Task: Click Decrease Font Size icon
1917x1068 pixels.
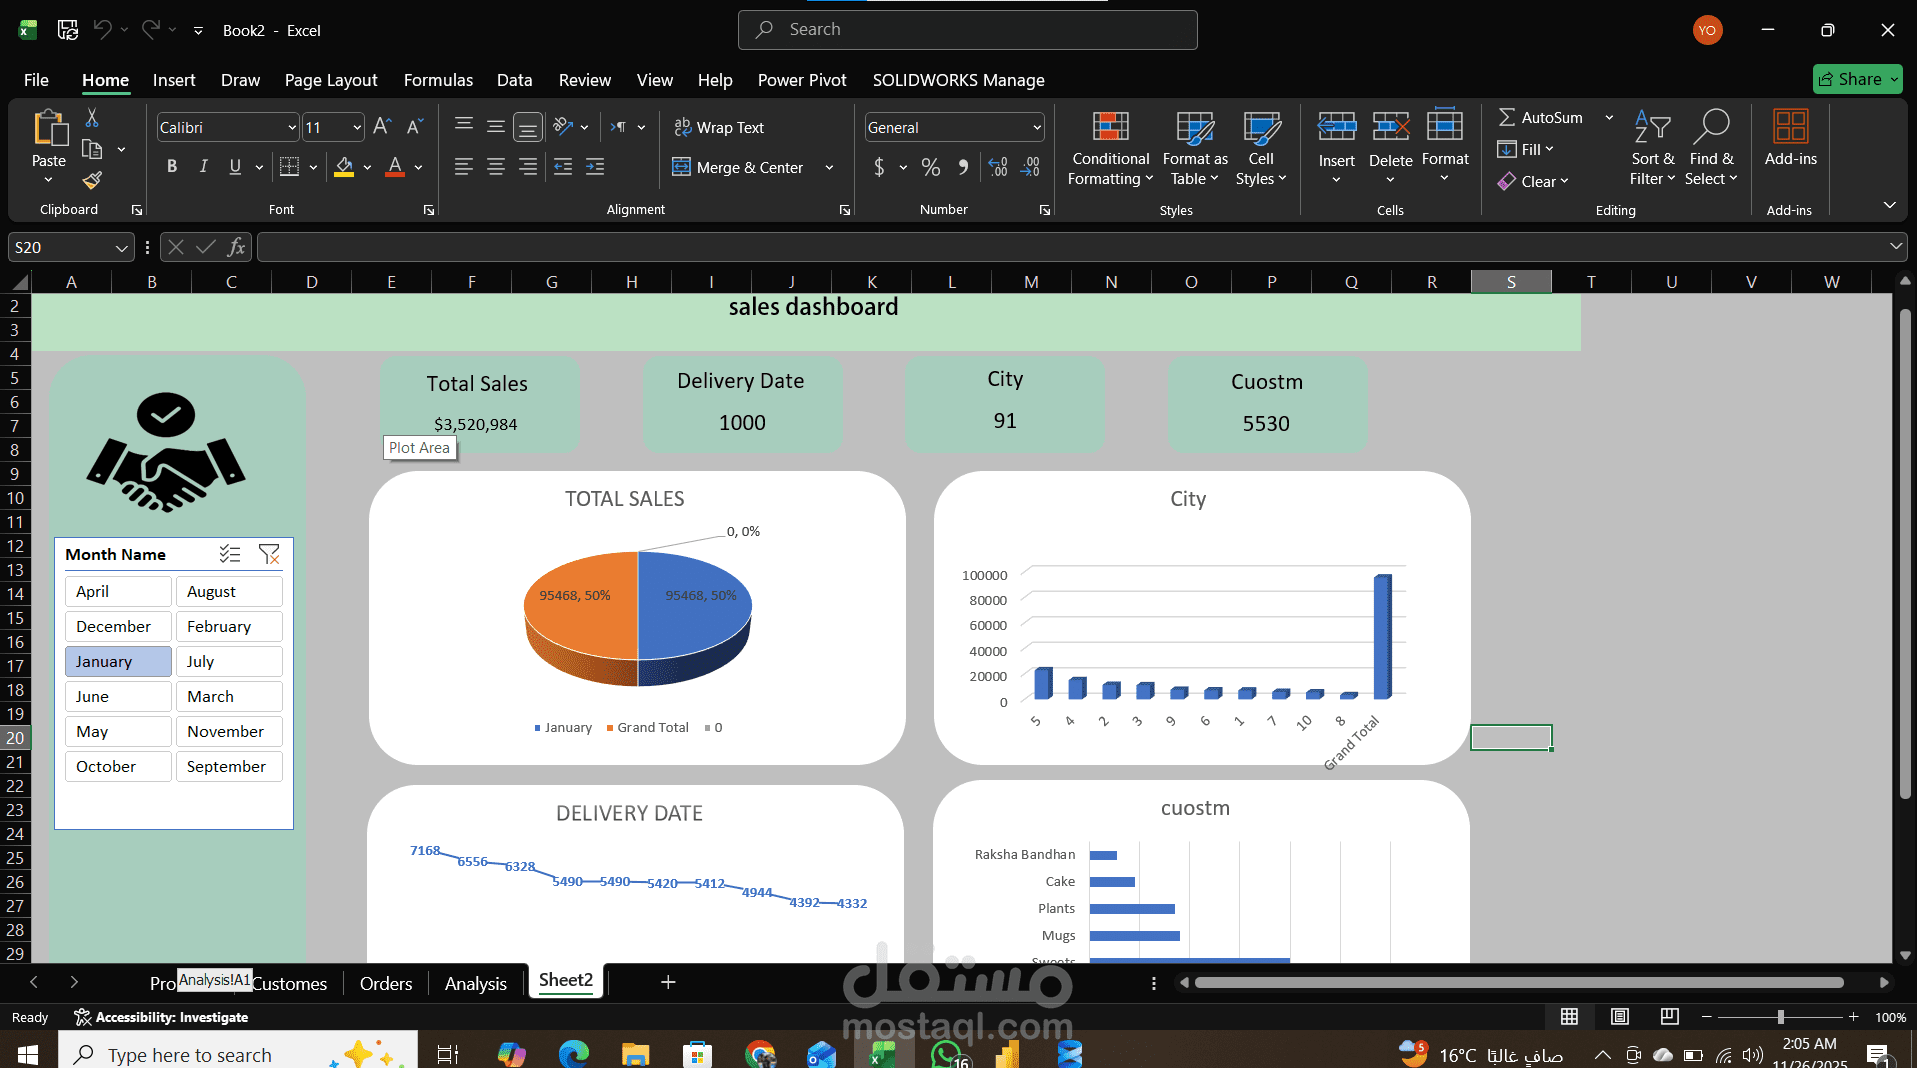Action: [415, 127]
